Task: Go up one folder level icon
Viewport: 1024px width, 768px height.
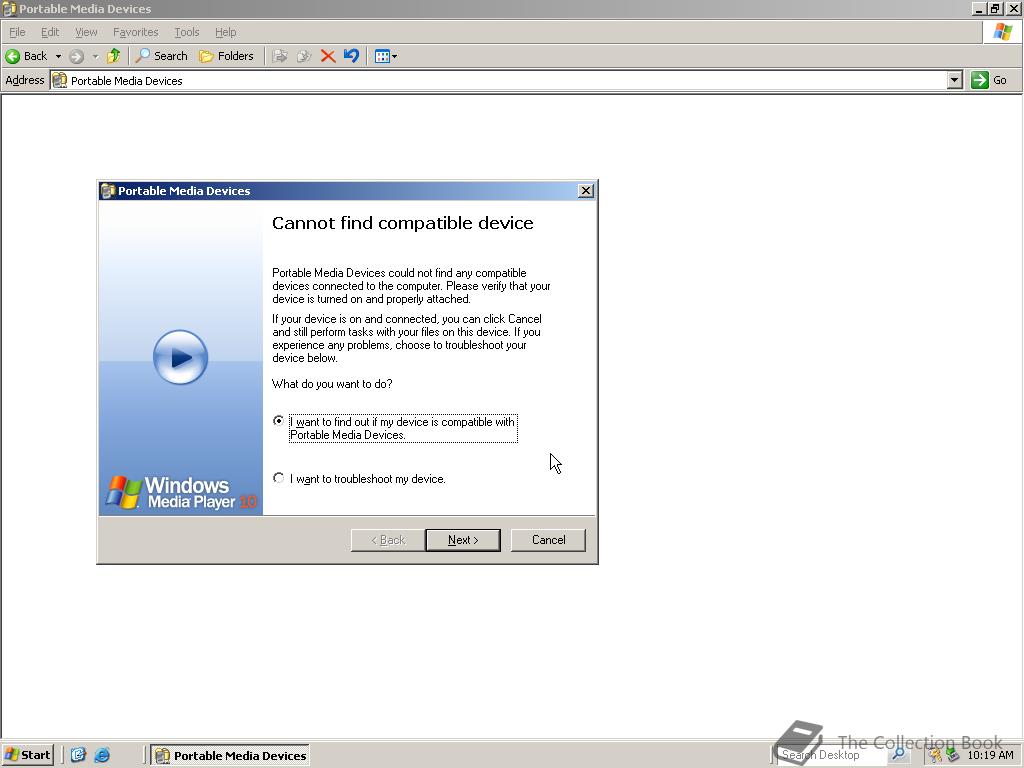Action: pyautogui.click(x=114, y=56)
